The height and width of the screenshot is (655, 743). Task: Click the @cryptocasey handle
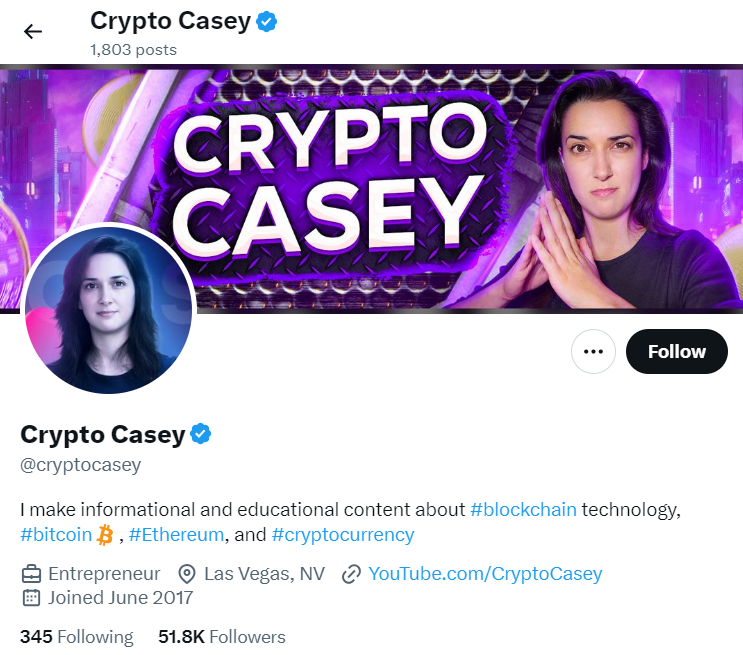click(x=81, y=465)
